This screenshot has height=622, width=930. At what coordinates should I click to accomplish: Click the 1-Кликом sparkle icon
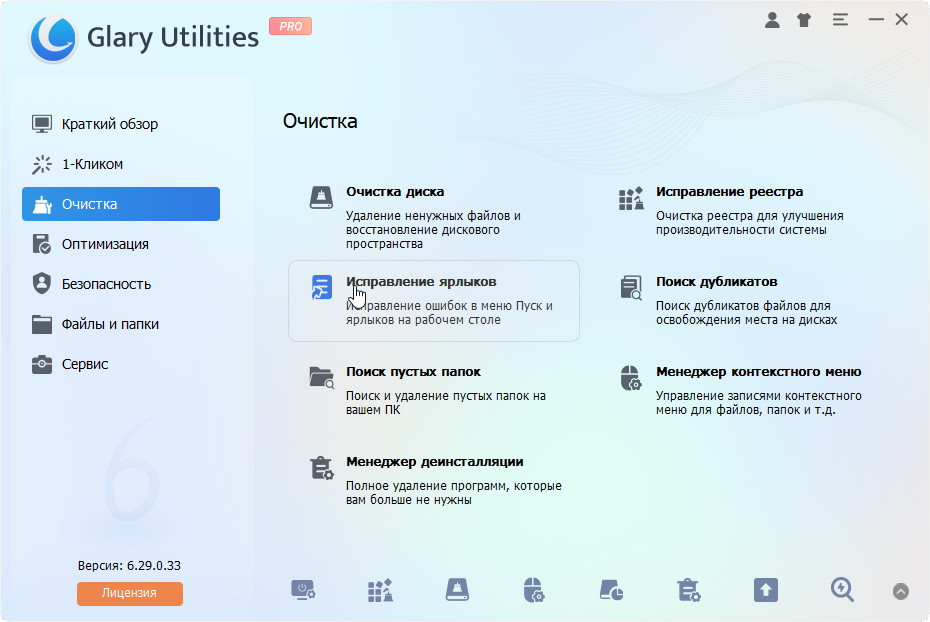tap(42, 164)
